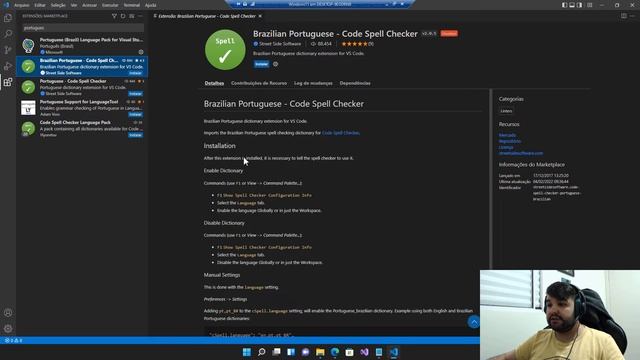Open the Run and Debug view
The image size is (640, 360).
click(8, 66)
